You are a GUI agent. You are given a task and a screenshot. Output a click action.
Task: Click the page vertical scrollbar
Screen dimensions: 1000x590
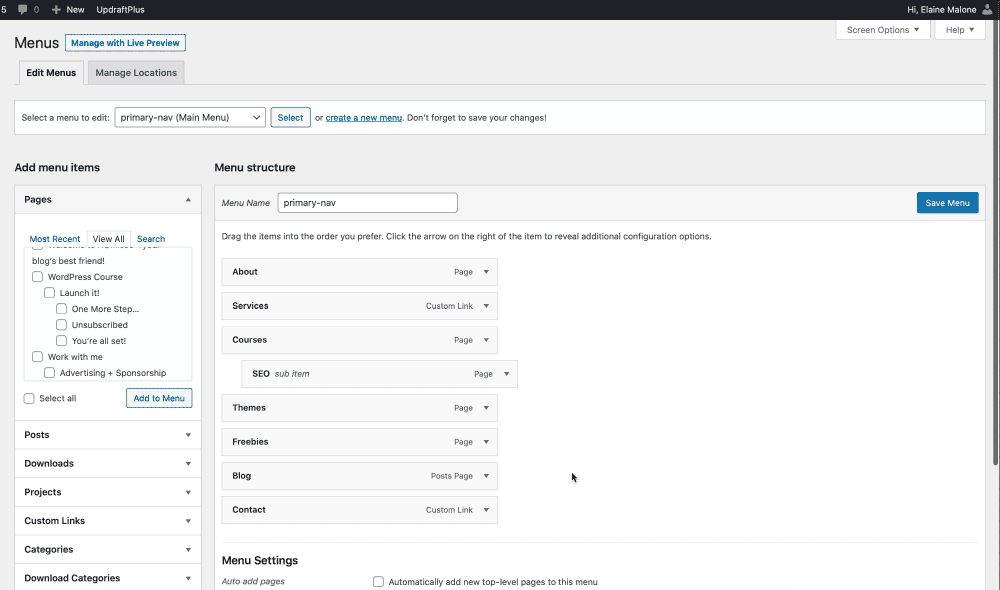click(x=996, y=242)
